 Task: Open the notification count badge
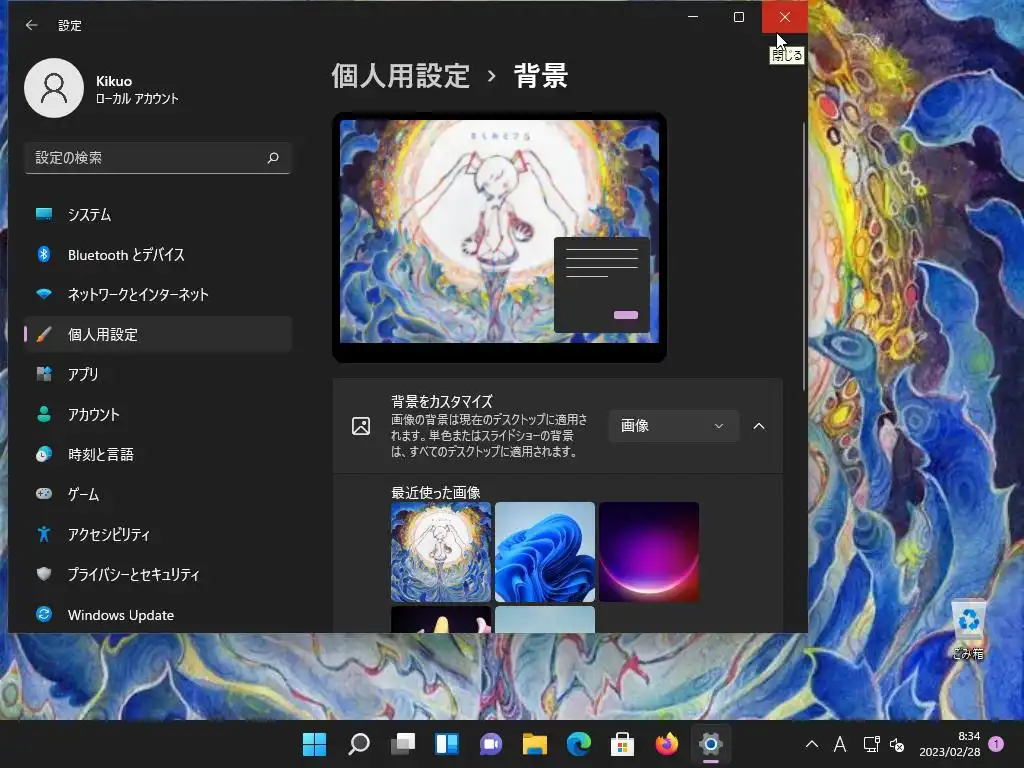pos(996,744)
